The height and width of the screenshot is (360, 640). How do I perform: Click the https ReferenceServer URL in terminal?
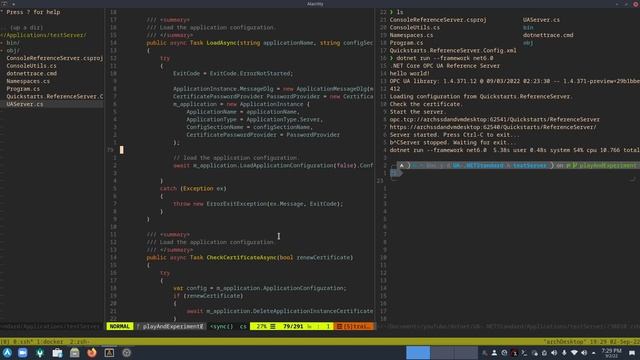coord(493,127)
